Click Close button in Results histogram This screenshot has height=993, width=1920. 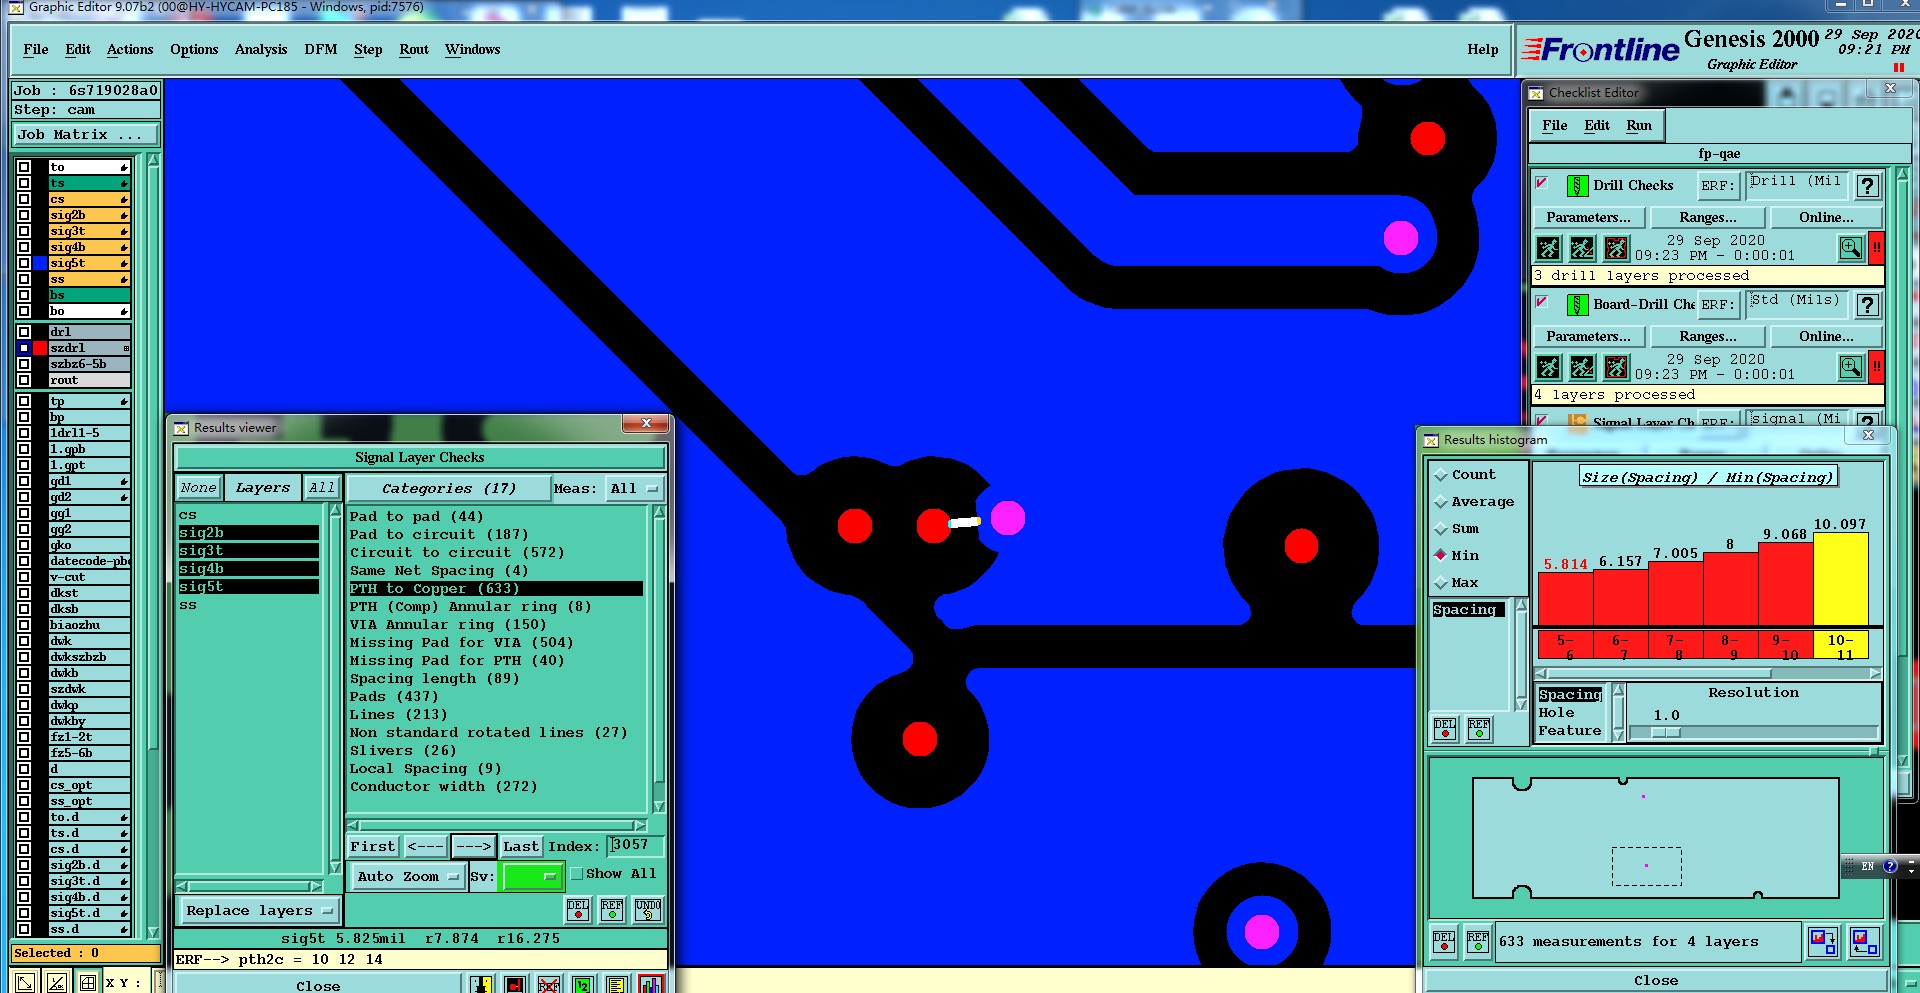(1656, 981)
